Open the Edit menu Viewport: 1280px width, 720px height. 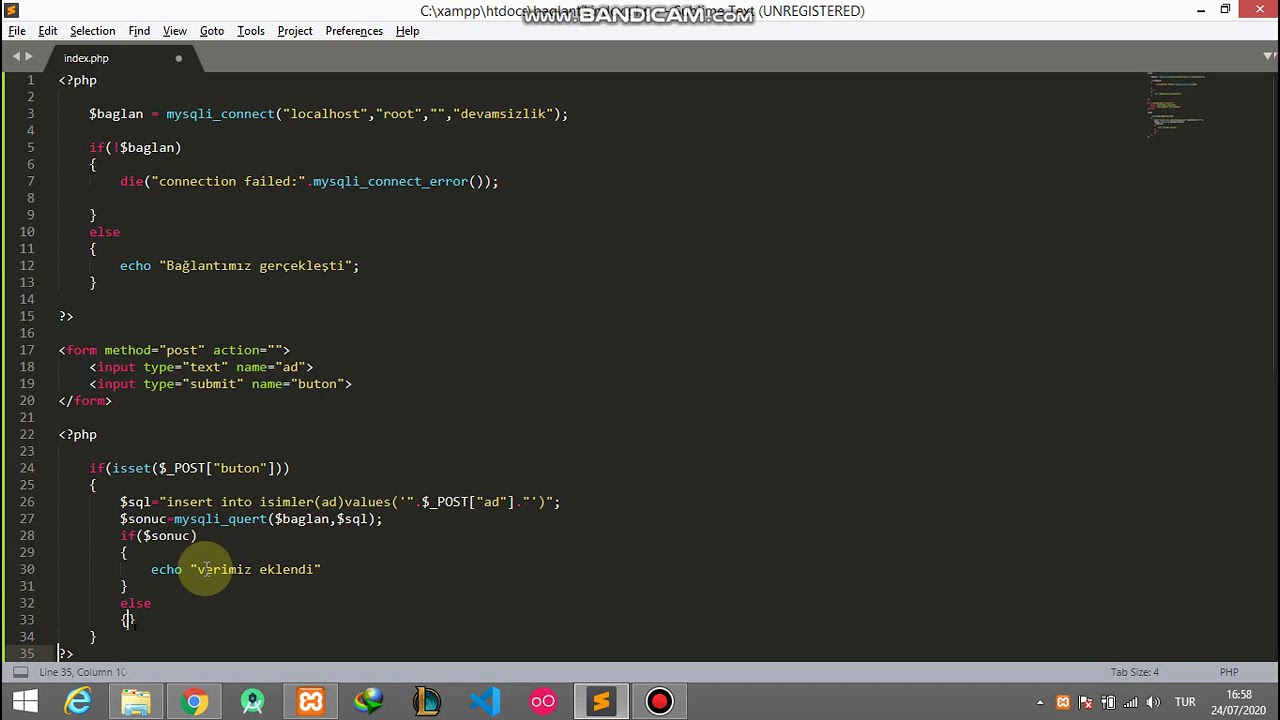(47, 31)
